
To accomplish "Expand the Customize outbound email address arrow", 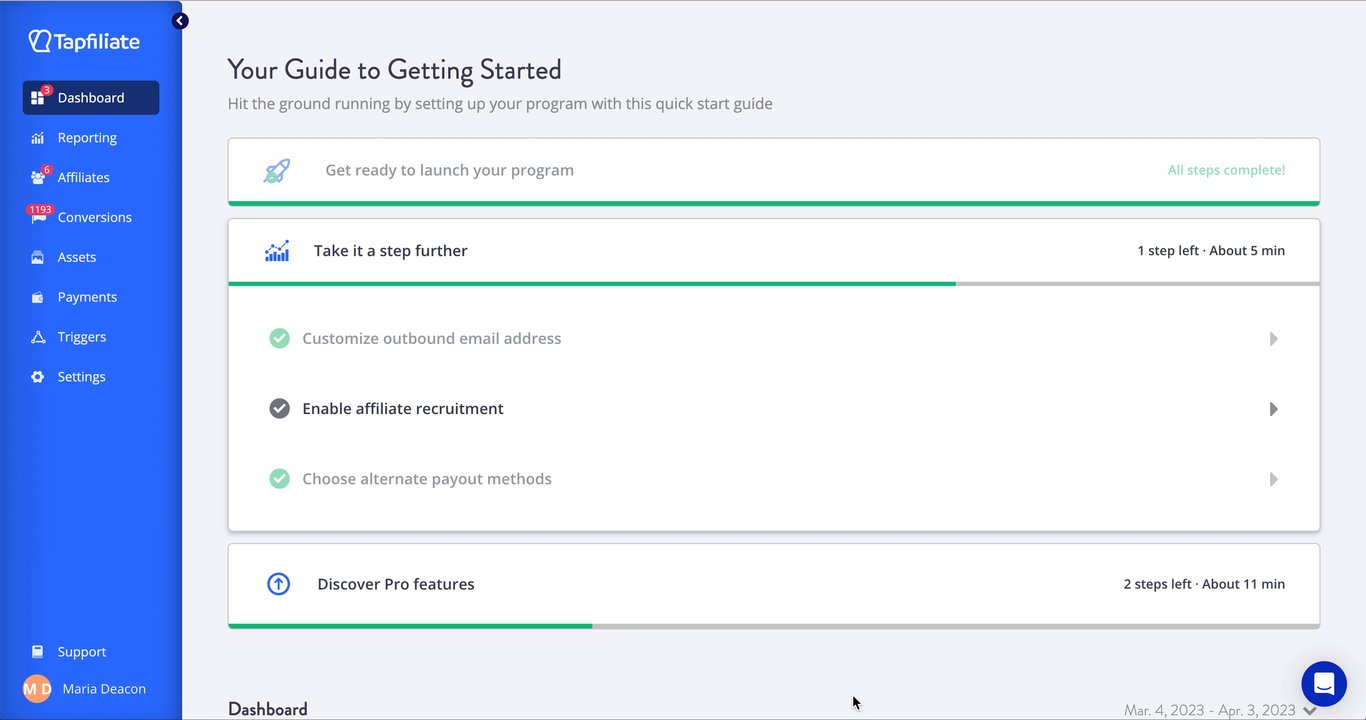I will (1273, 339).
